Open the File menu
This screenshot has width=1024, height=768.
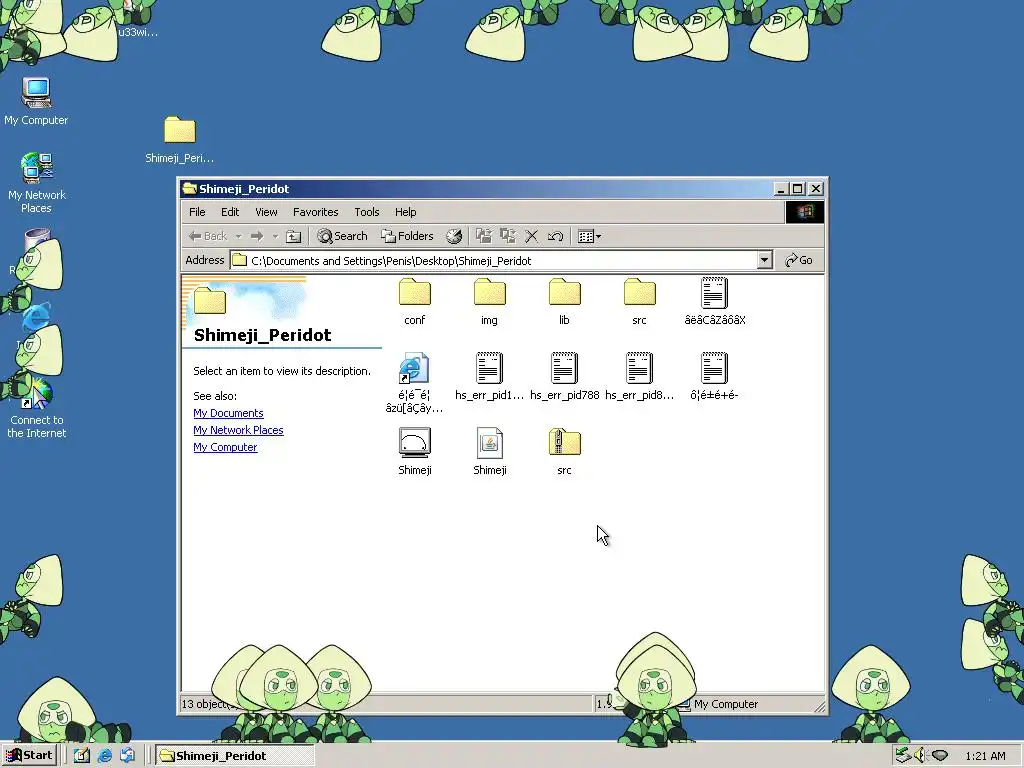pos(197,212)
